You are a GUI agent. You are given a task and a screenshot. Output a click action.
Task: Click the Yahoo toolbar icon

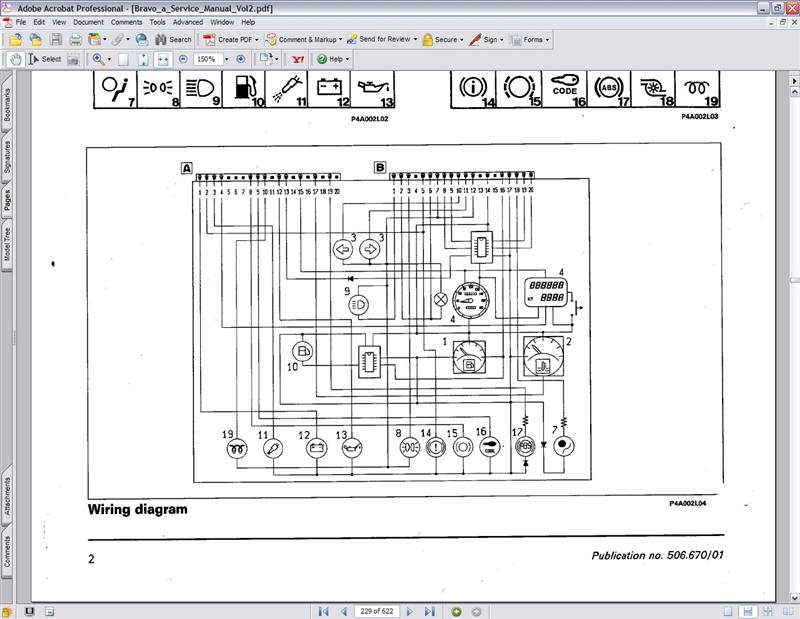coord(297,59)
